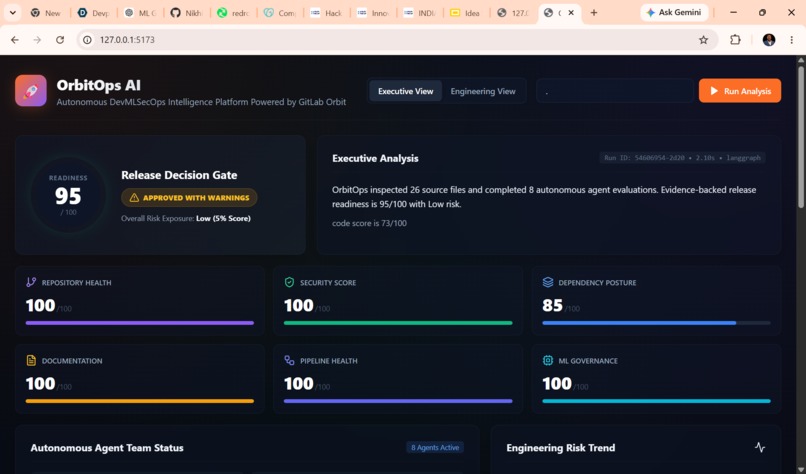Click the Pipeline Health workflow icon
The height and width of the screenshot is (474, 806).
click(289, 360)
